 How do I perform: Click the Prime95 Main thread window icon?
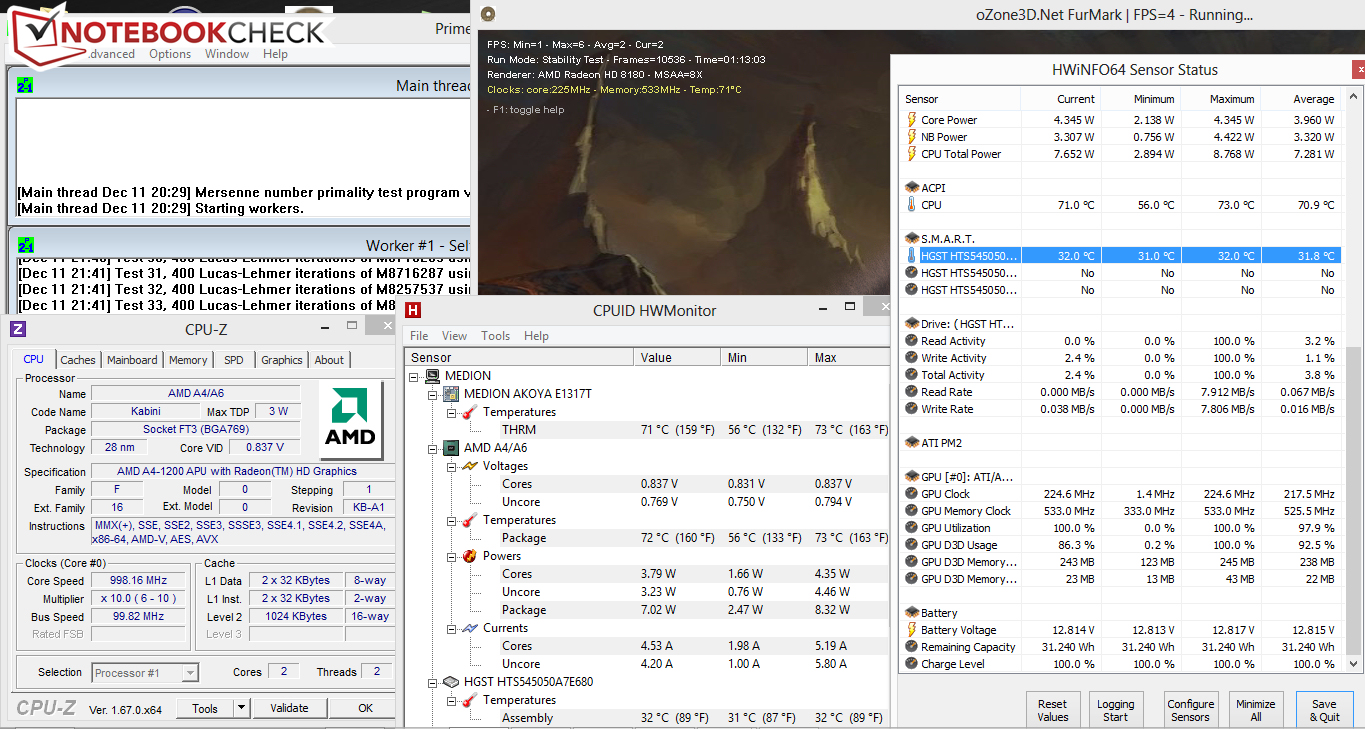tap(25, 86)
